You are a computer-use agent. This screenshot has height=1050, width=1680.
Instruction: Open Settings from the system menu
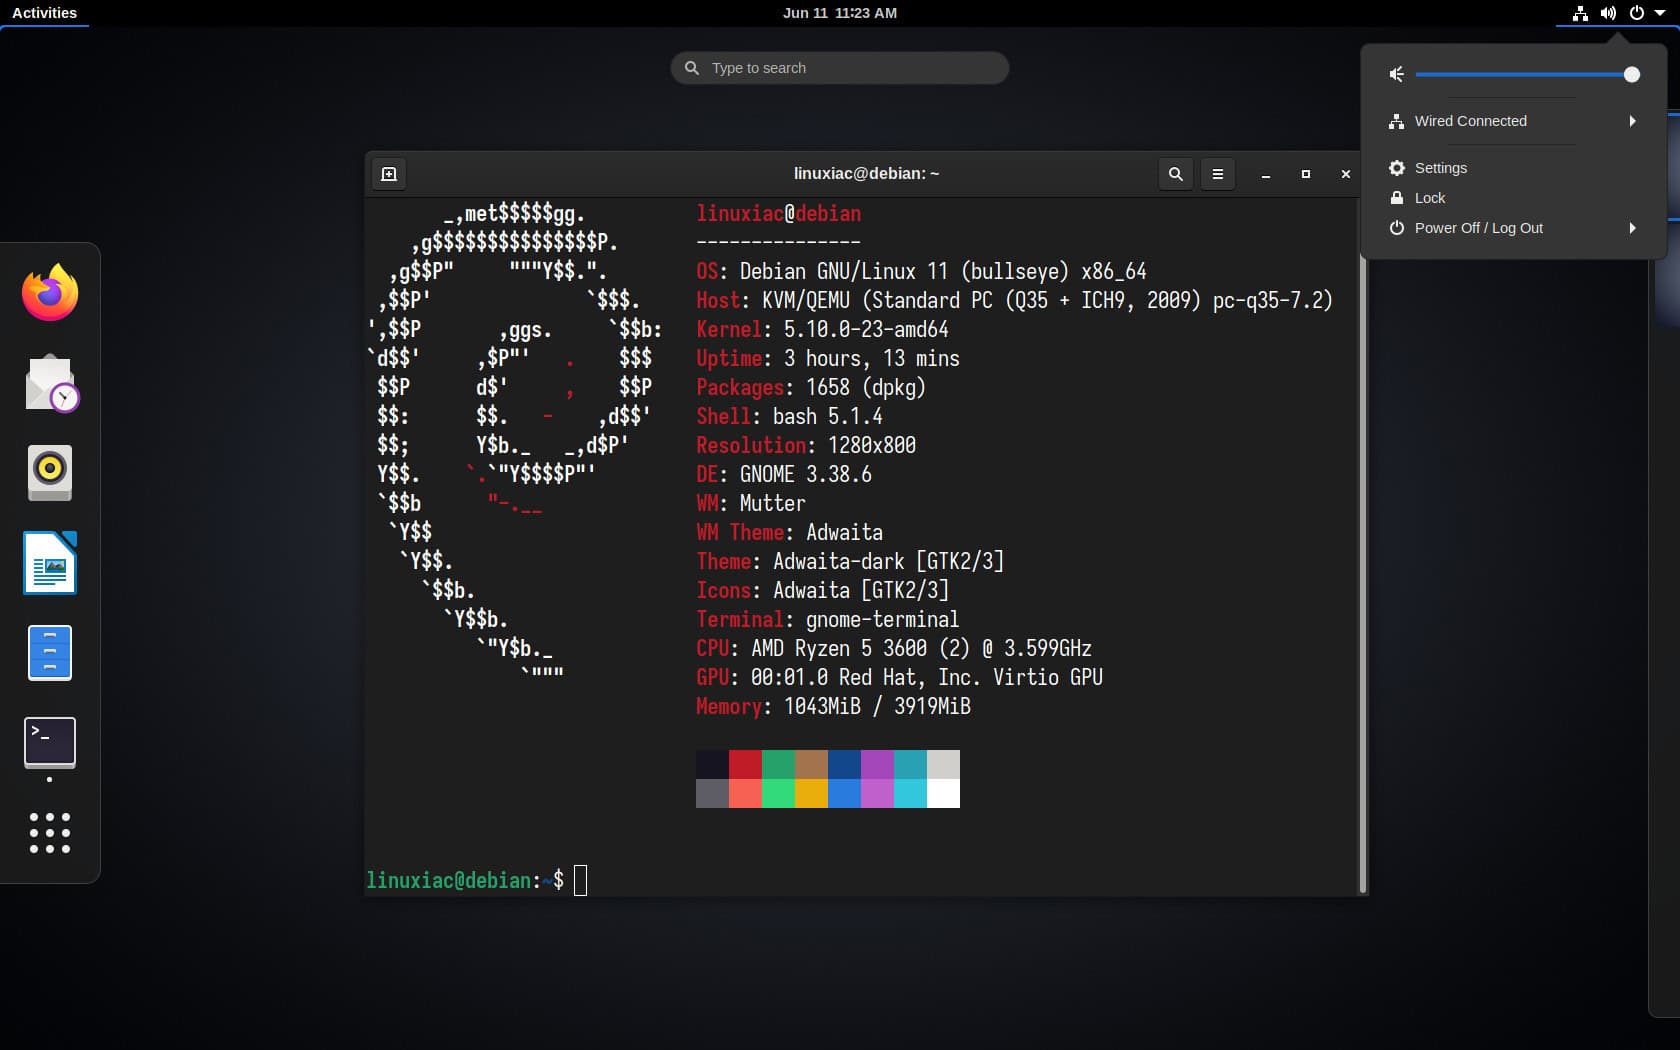click(x=1440, y=168)
